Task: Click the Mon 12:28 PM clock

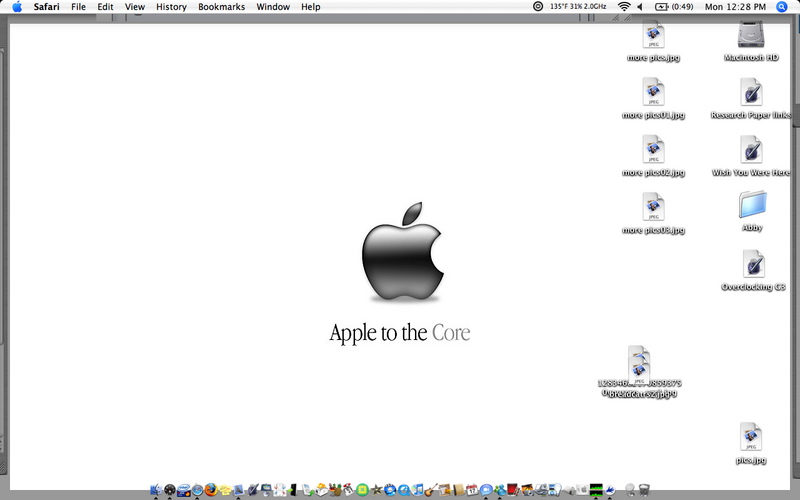Action: [735, 7]
